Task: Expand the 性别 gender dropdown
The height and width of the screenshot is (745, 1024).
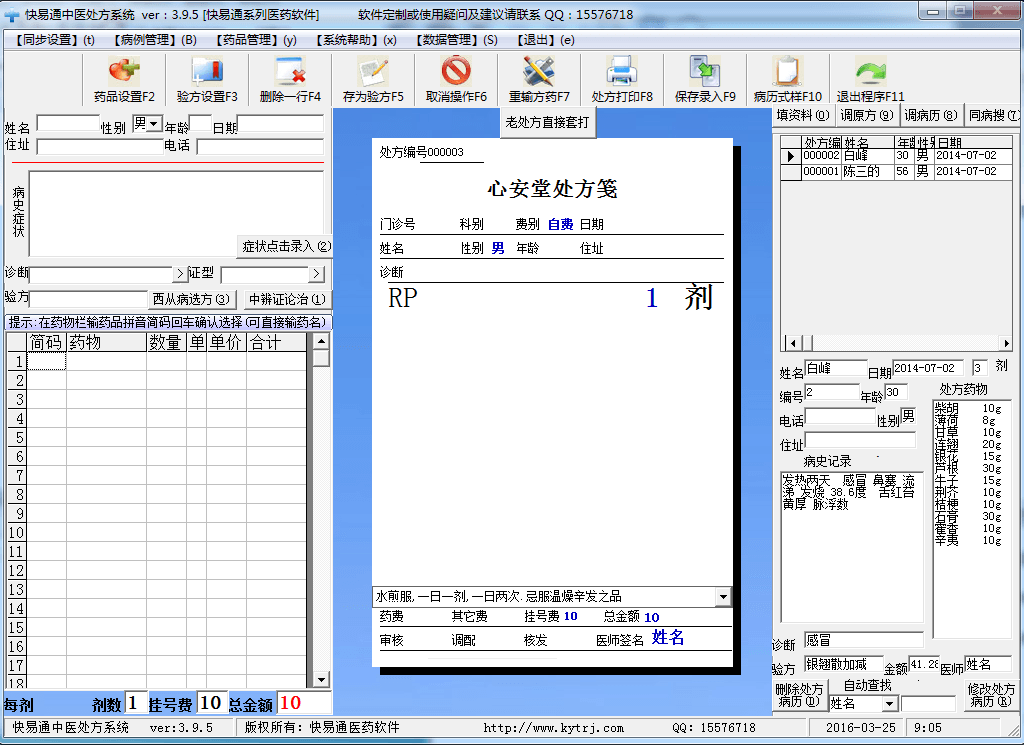Action: [154, 123]
